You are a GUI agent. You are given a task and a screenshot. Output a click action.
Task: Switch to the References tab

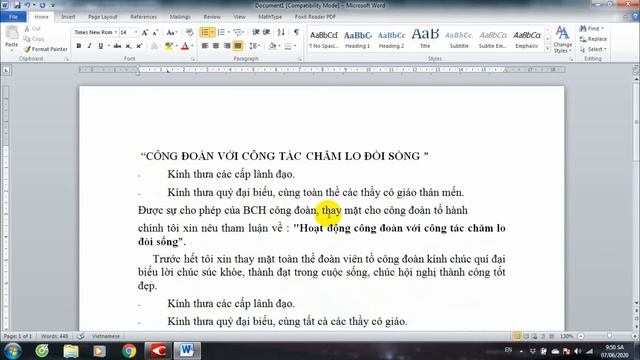tap(144, 17)
